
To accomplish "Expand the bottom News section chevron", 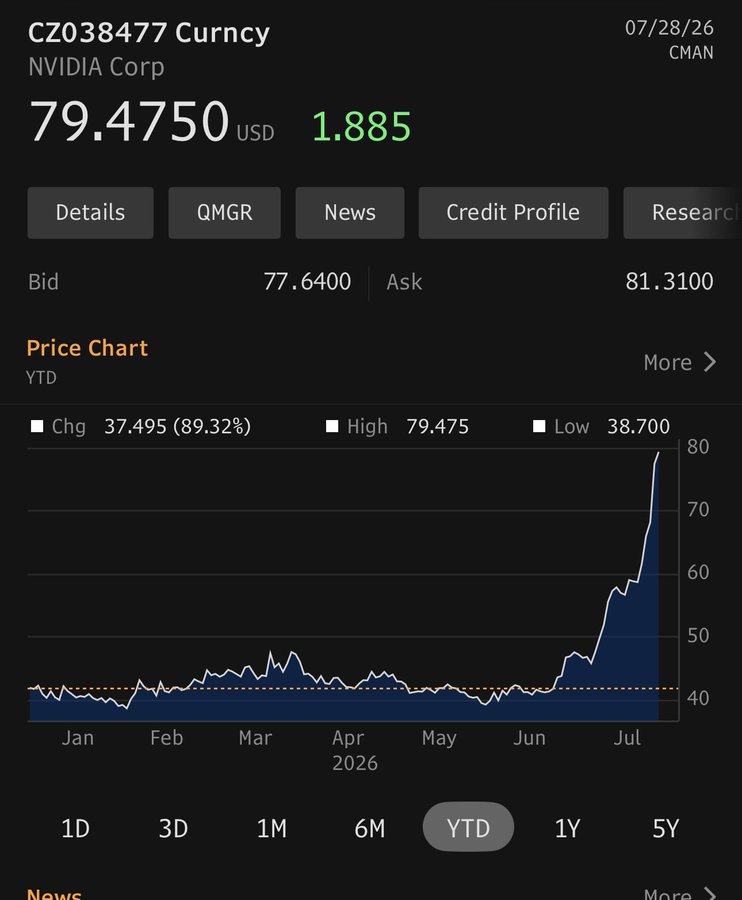I will point(710,893).
